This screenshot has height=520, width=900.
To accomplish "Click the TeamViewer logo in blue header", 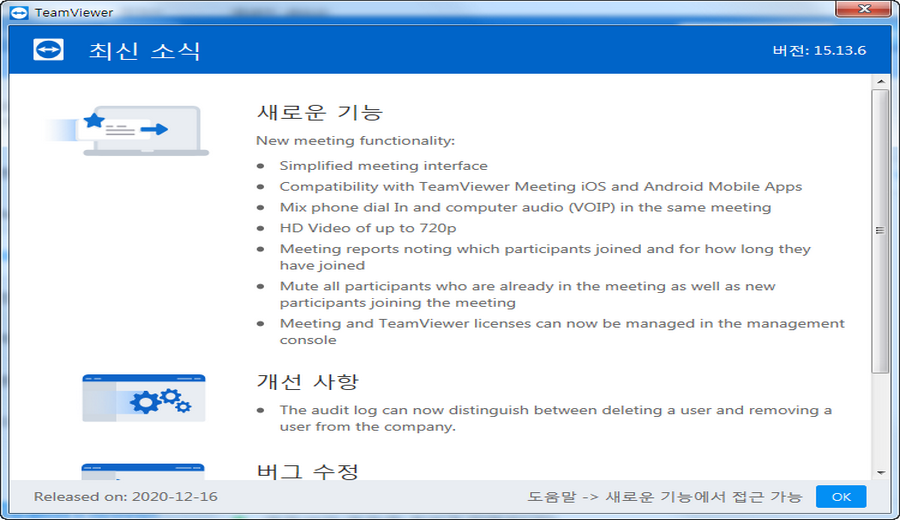I will coord(48,50).
